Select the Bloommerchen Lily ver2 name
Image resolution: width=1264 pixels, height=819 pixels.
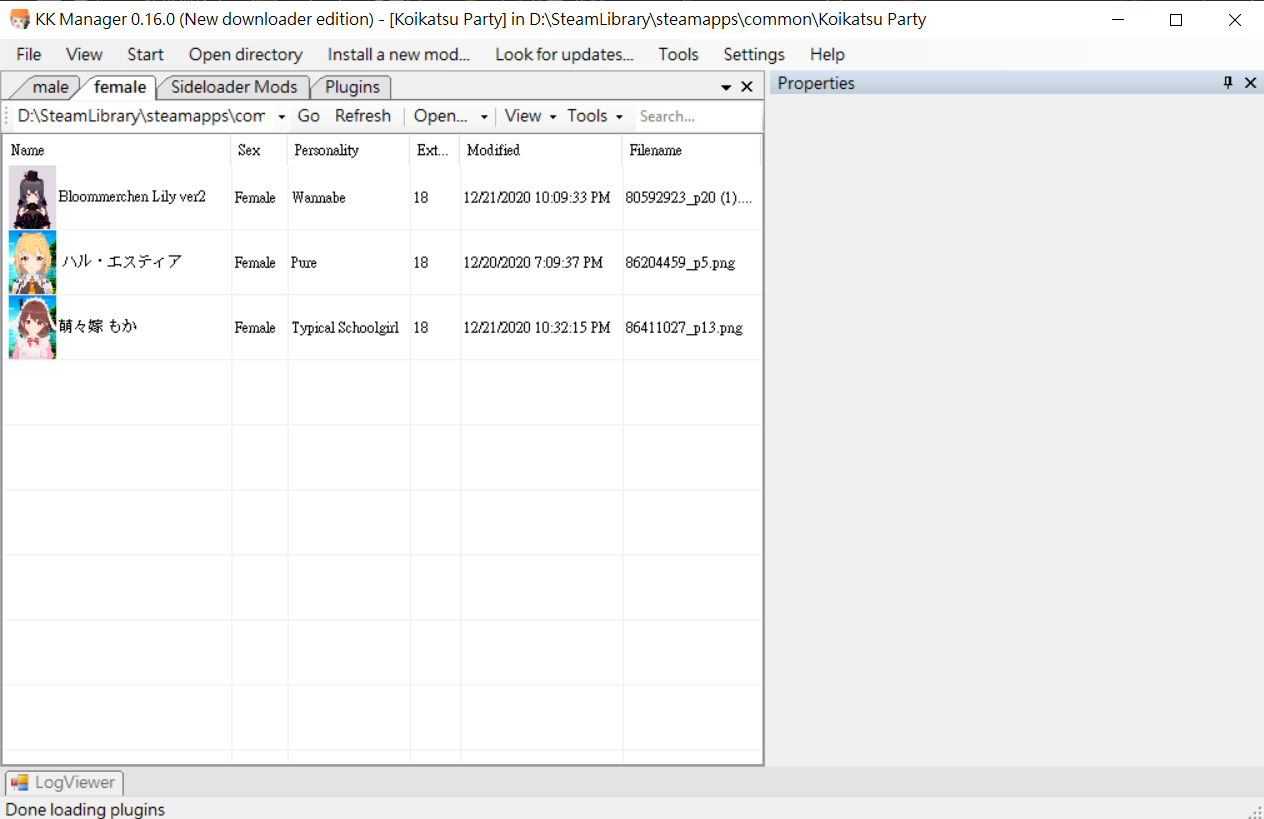[x=132, y=197]
